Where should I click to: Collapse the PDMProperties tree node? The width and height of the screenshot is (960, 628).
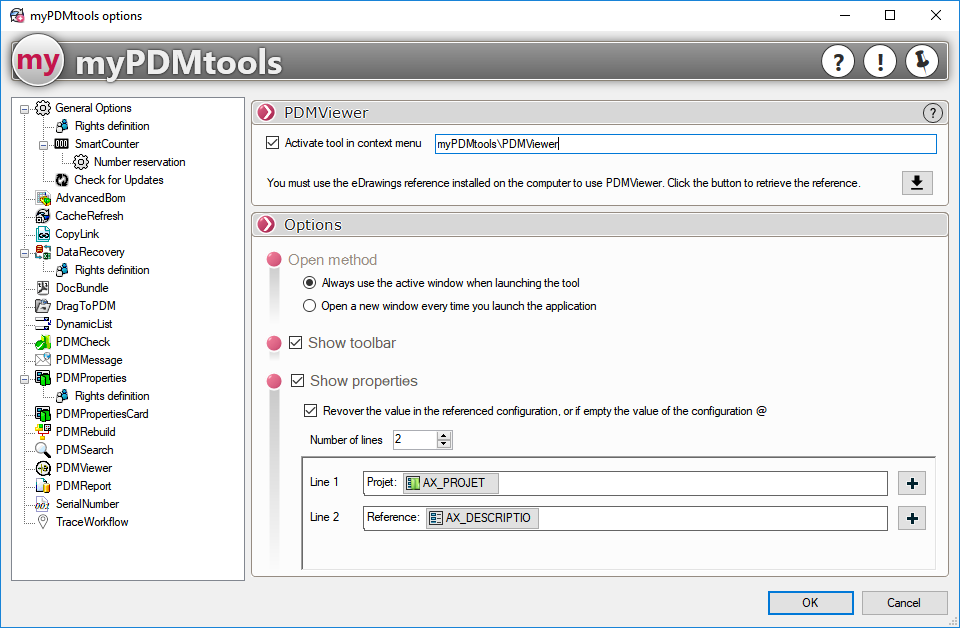coord(25,378)
